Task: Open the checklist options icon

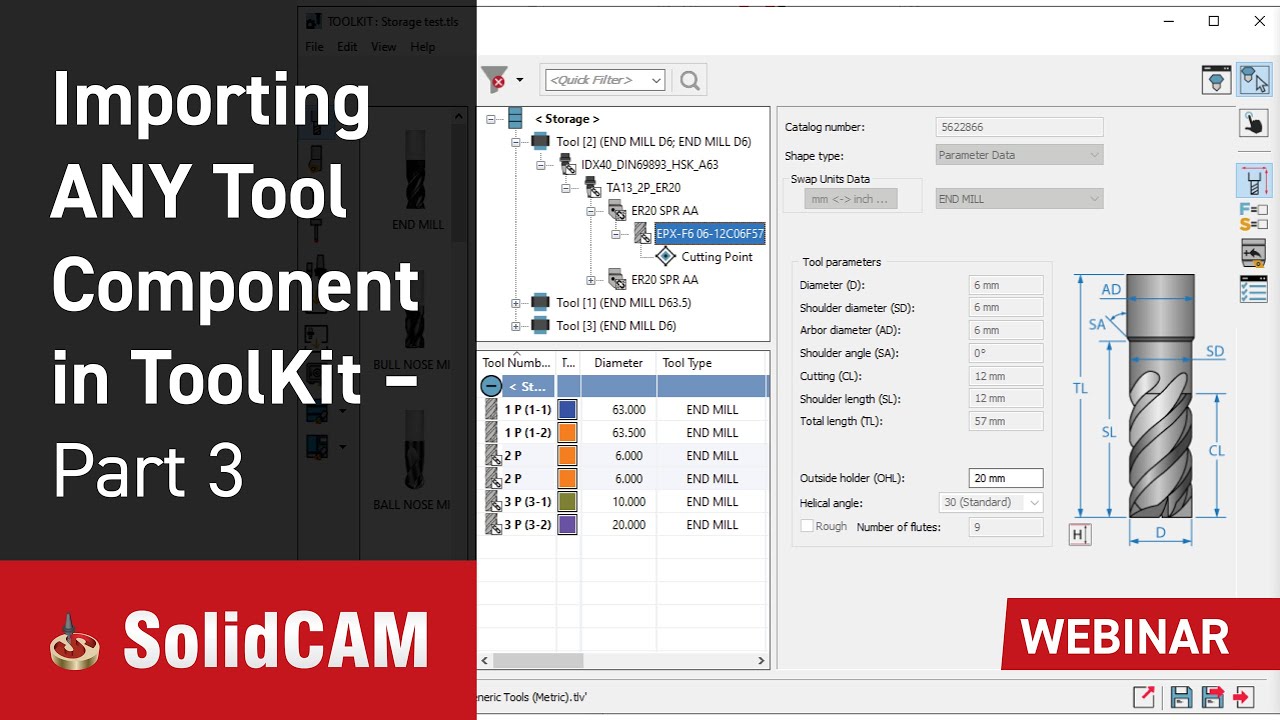Action: click(1254, 288)
